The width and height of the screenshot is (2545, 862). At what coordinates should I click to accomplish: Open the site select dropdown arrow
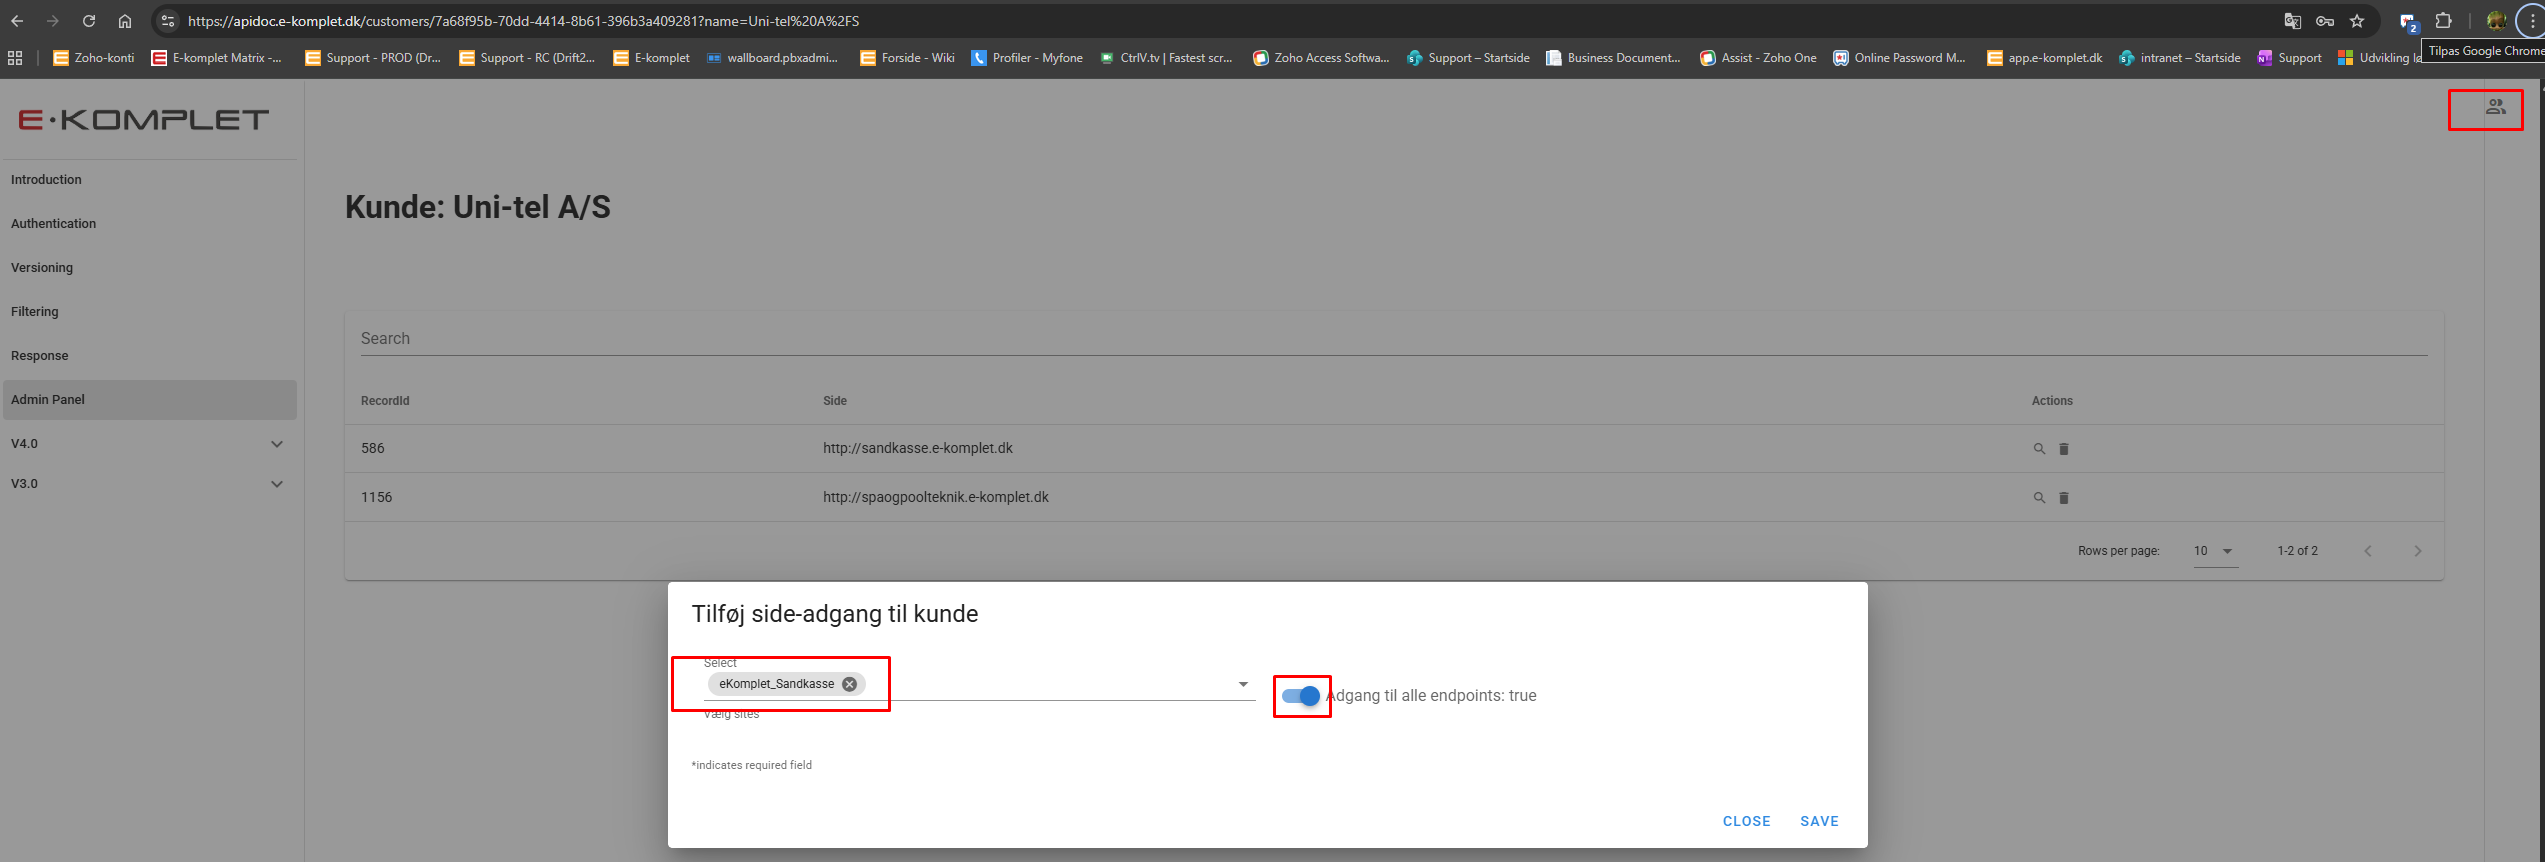(1243, 684)
